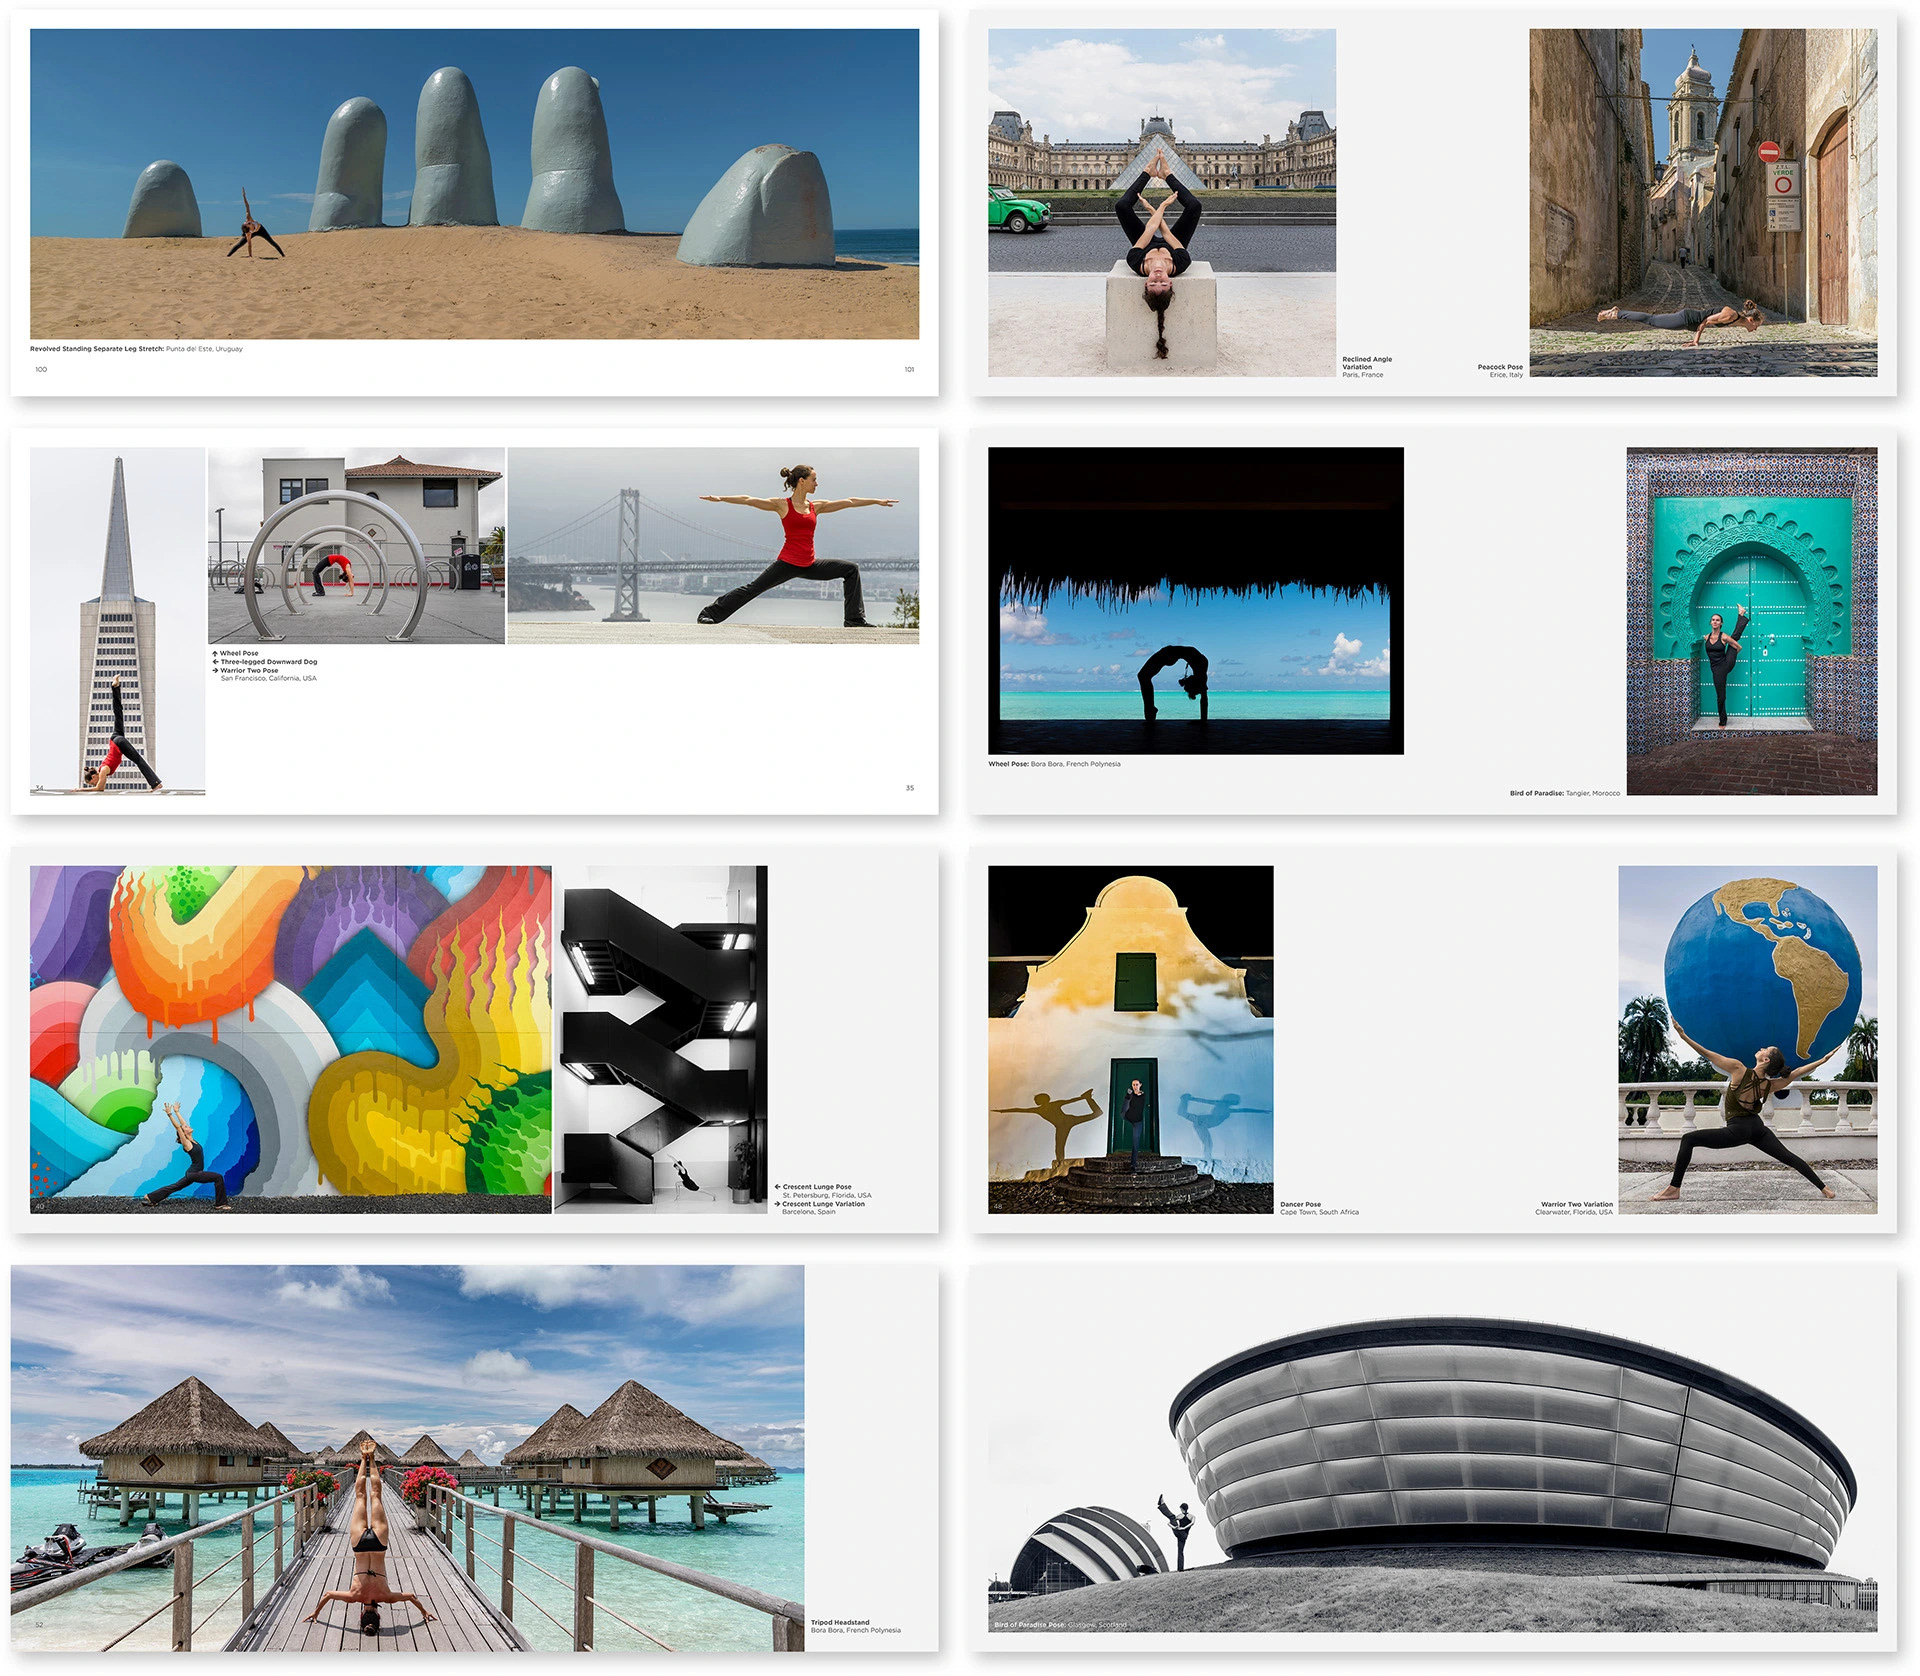Click the left arrow beside Crescent Lunge Pose
This screenshot has width=1920, height=1676.
(x=777, y=1187)
